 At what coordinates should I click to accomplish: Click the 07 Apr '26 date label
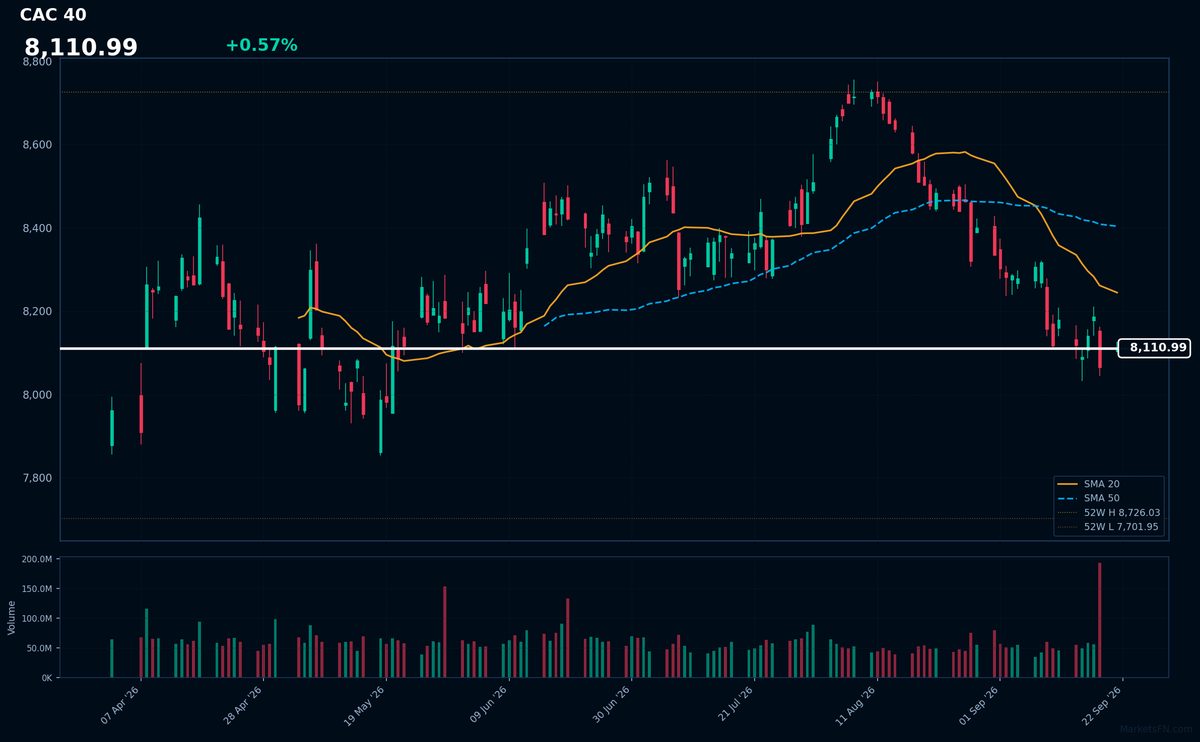point(121,706)
